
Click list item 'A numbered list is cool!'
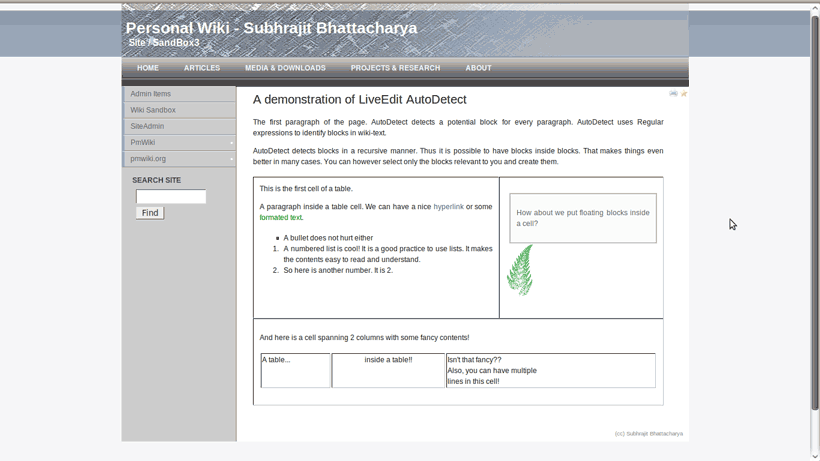pos(388,254)
